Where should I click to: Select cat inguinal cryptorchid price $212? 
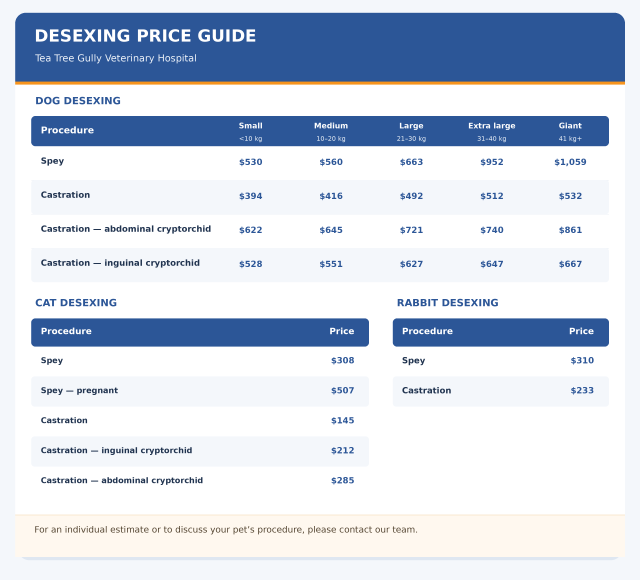coord(342,451)
